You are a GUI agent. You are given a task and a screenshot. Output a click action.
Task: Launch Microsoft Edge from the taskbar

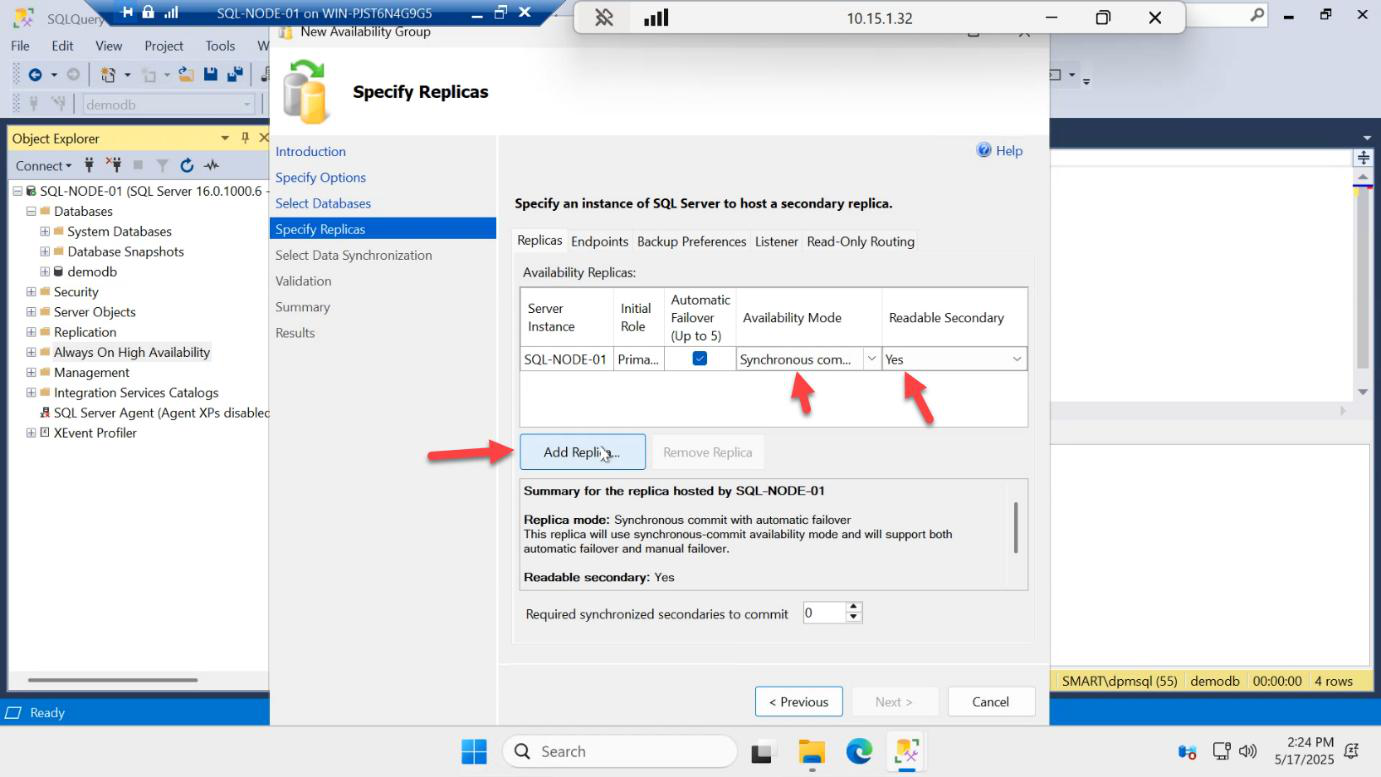pos(859,752)
